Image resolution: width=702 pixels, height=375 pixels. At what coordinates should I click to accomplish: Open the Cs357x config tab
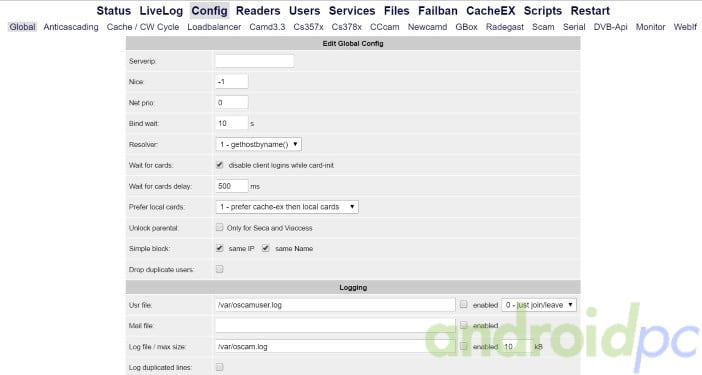(x=308, y=27)
